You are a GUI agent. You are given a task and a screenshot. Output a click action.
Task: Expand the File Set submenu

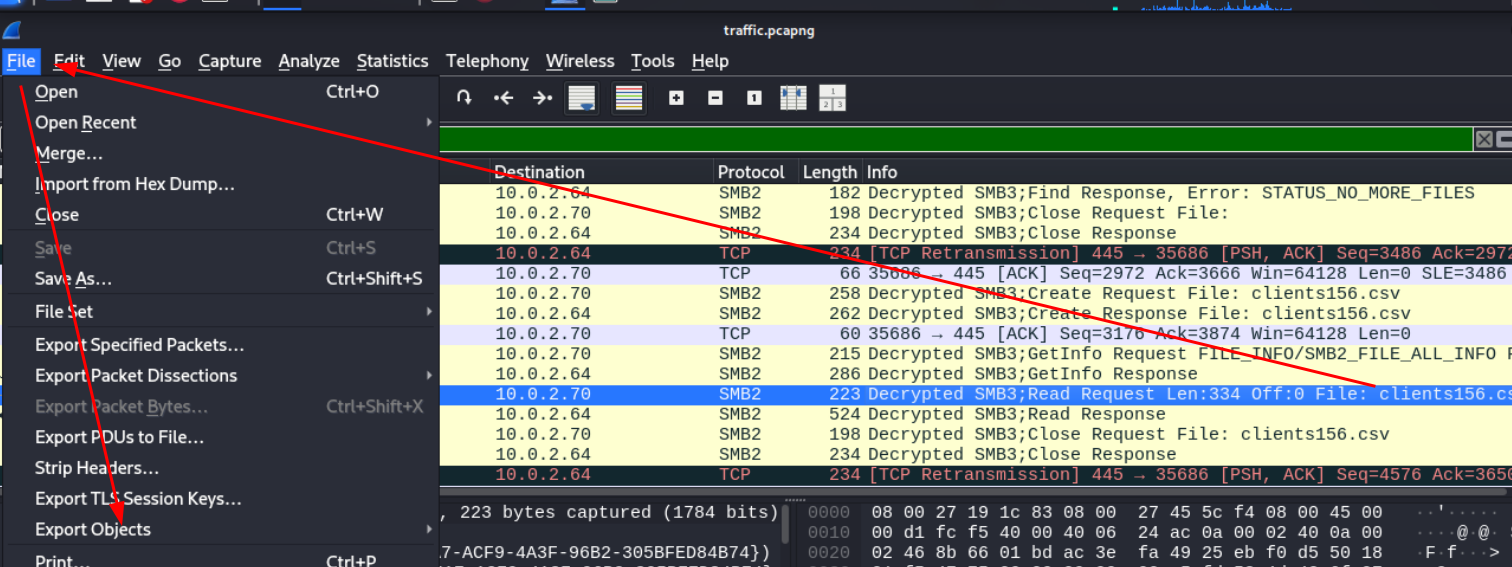coord(221,311)
